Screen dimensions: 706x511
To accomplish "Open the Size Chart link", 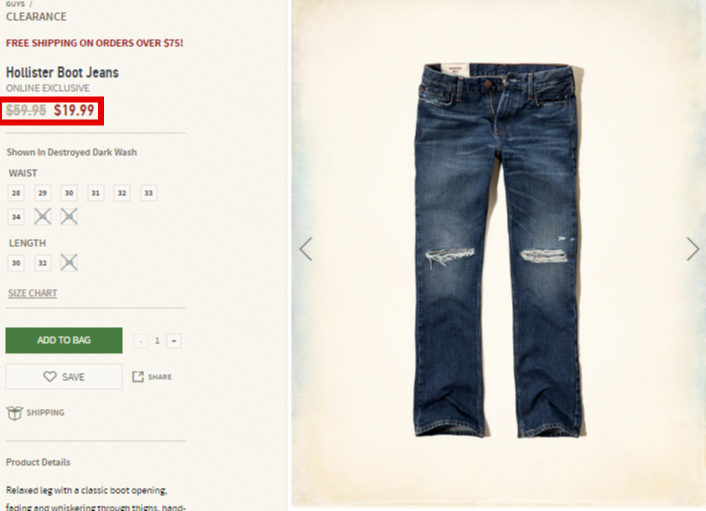I will point(32,293).
